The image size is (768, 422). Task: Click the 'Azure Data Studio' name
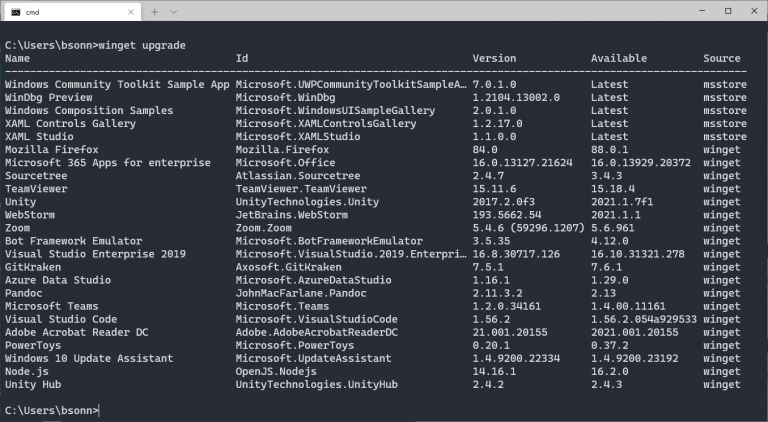[58, 280]
